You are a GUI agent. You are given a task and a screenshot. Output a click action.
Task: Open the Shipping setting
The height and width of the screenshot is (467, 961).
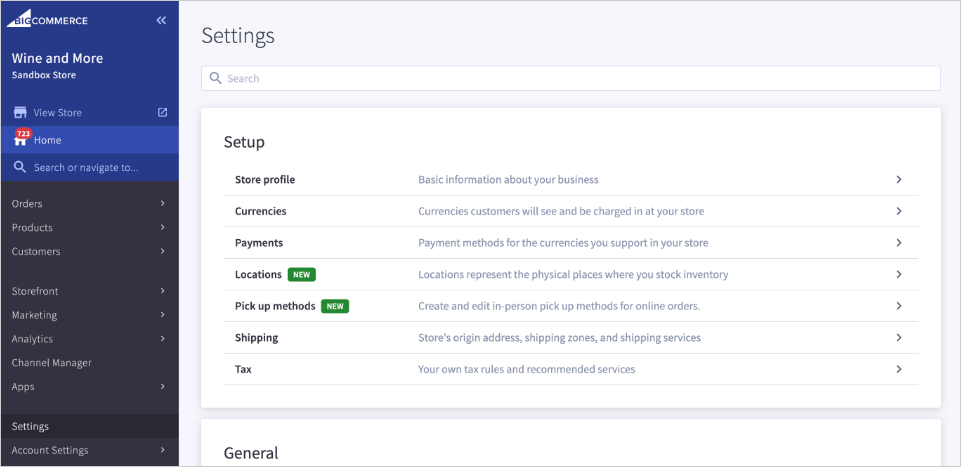[x=571, y=338]
